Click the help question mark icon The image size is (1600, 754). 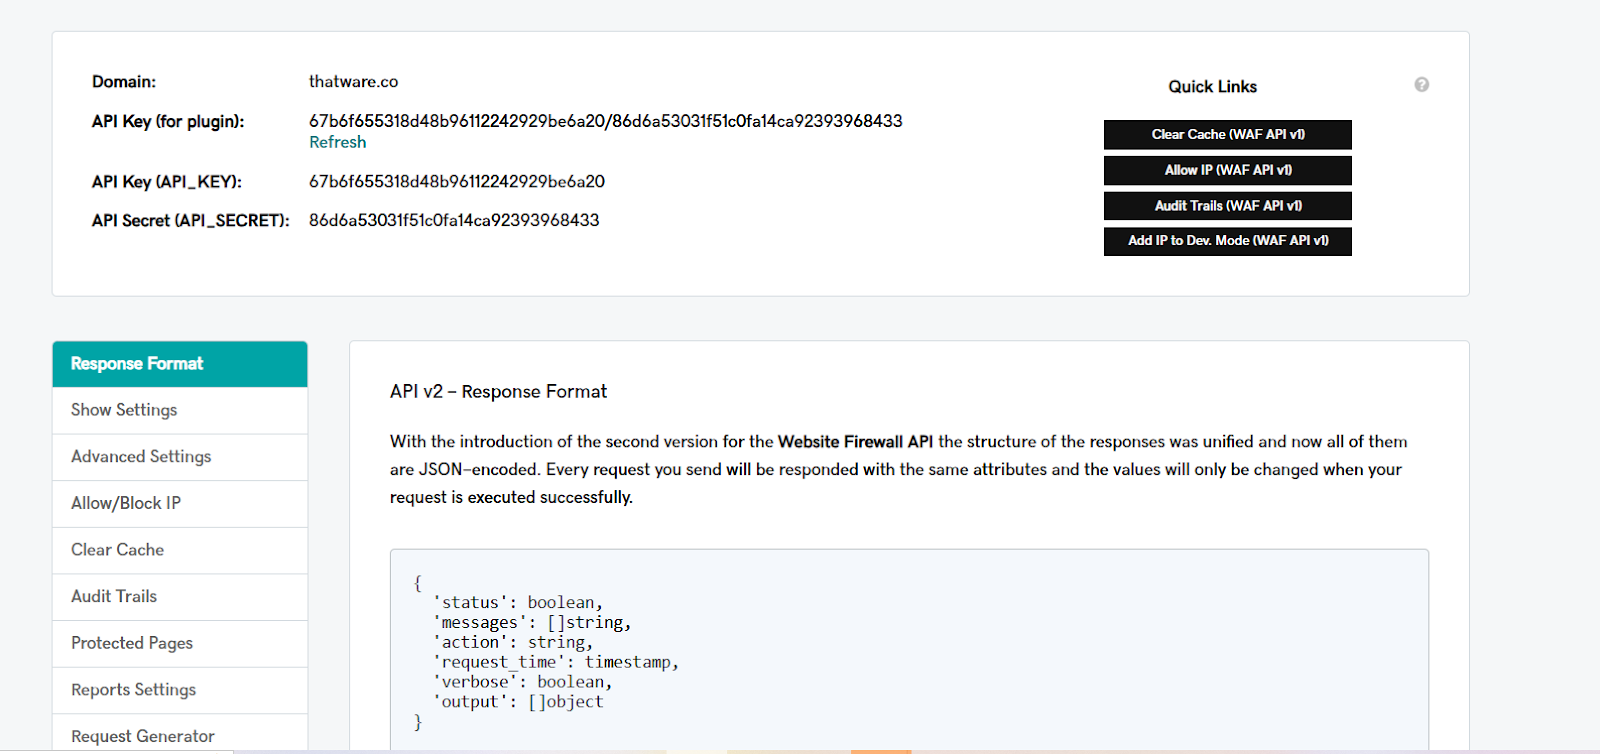tap(1421, 85)
